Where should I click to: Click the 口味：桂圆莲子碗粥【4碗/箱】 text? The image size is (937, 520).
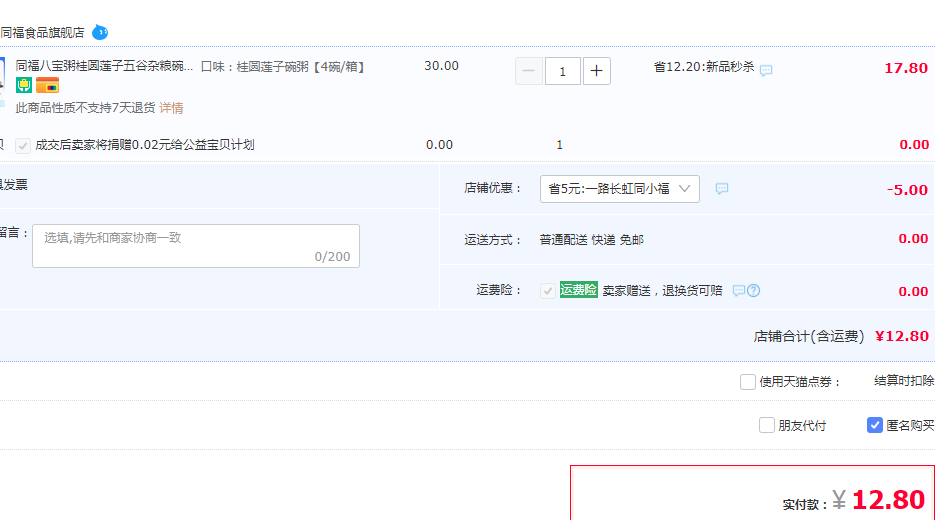click(283, 67)
